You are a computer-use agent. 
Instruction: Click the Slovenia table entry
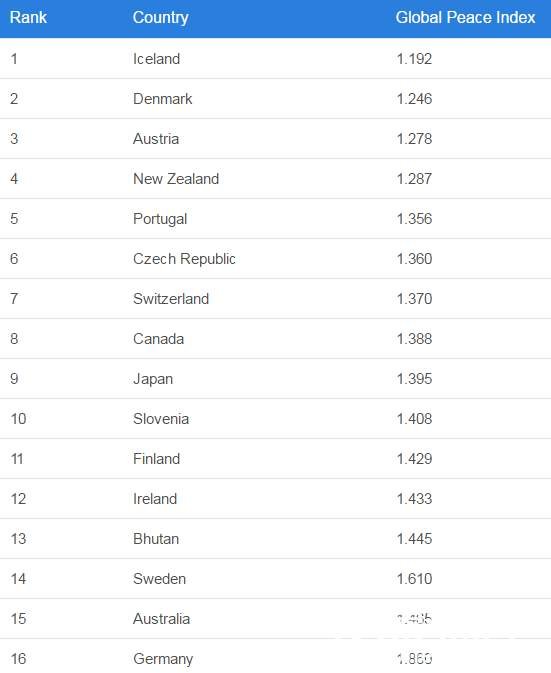click(161, 418)
